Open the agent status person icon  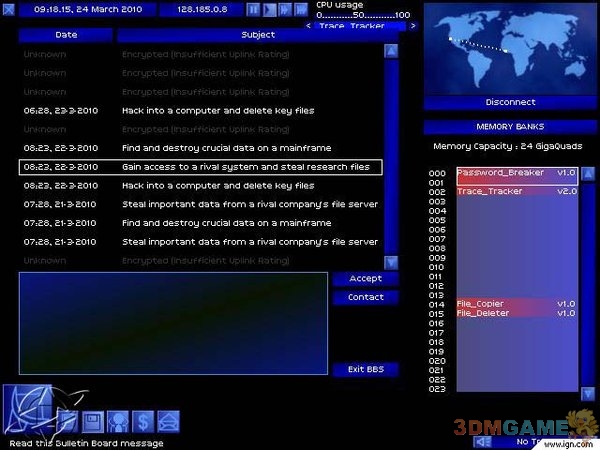[117, 421]
